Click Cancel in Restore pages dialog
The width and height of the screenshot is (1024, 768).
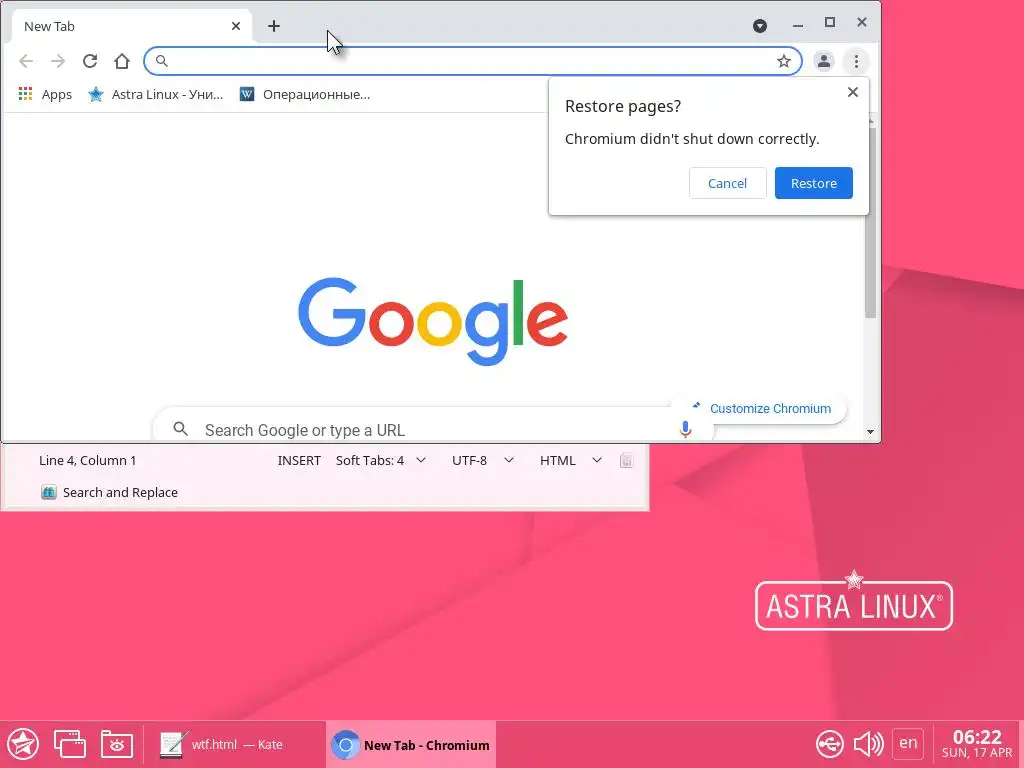point(728,183)
